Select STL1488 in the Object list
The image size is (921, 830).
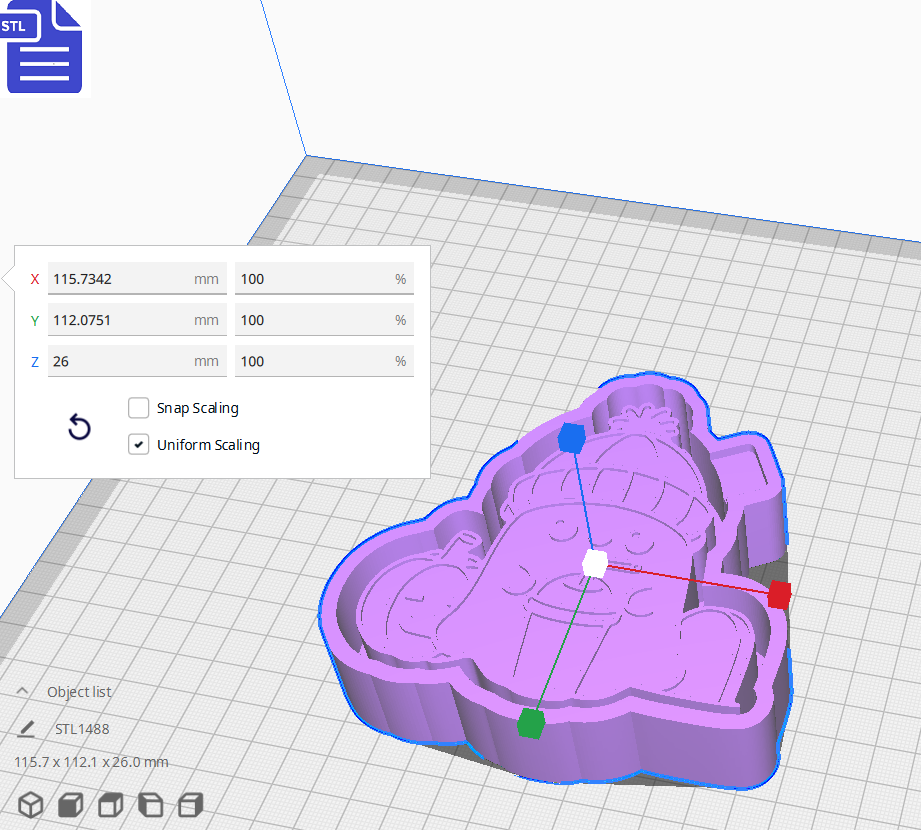[82, 729]
